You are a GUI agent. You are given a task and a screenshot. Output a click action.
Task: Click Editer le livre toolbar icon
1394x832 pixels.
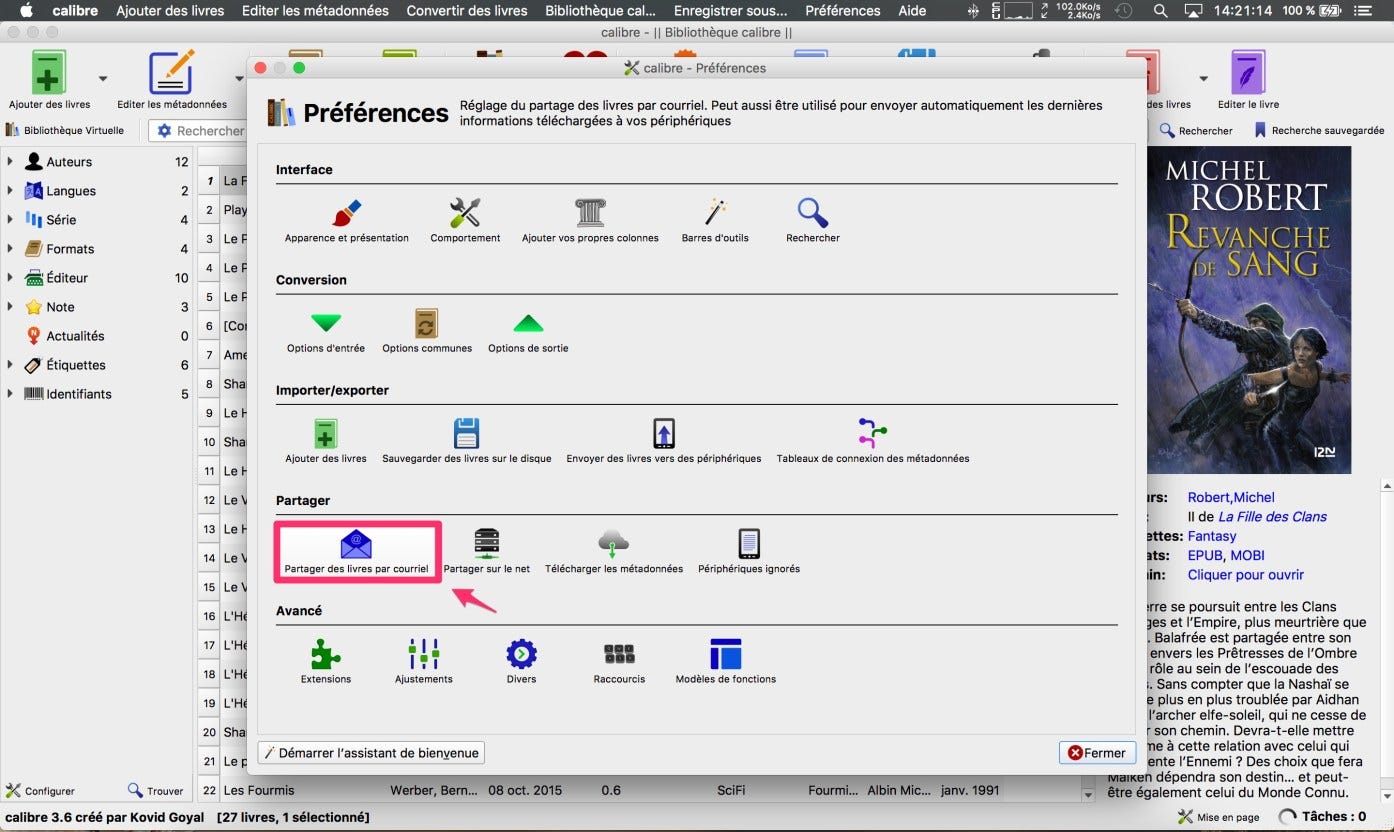click(1248, 79)
